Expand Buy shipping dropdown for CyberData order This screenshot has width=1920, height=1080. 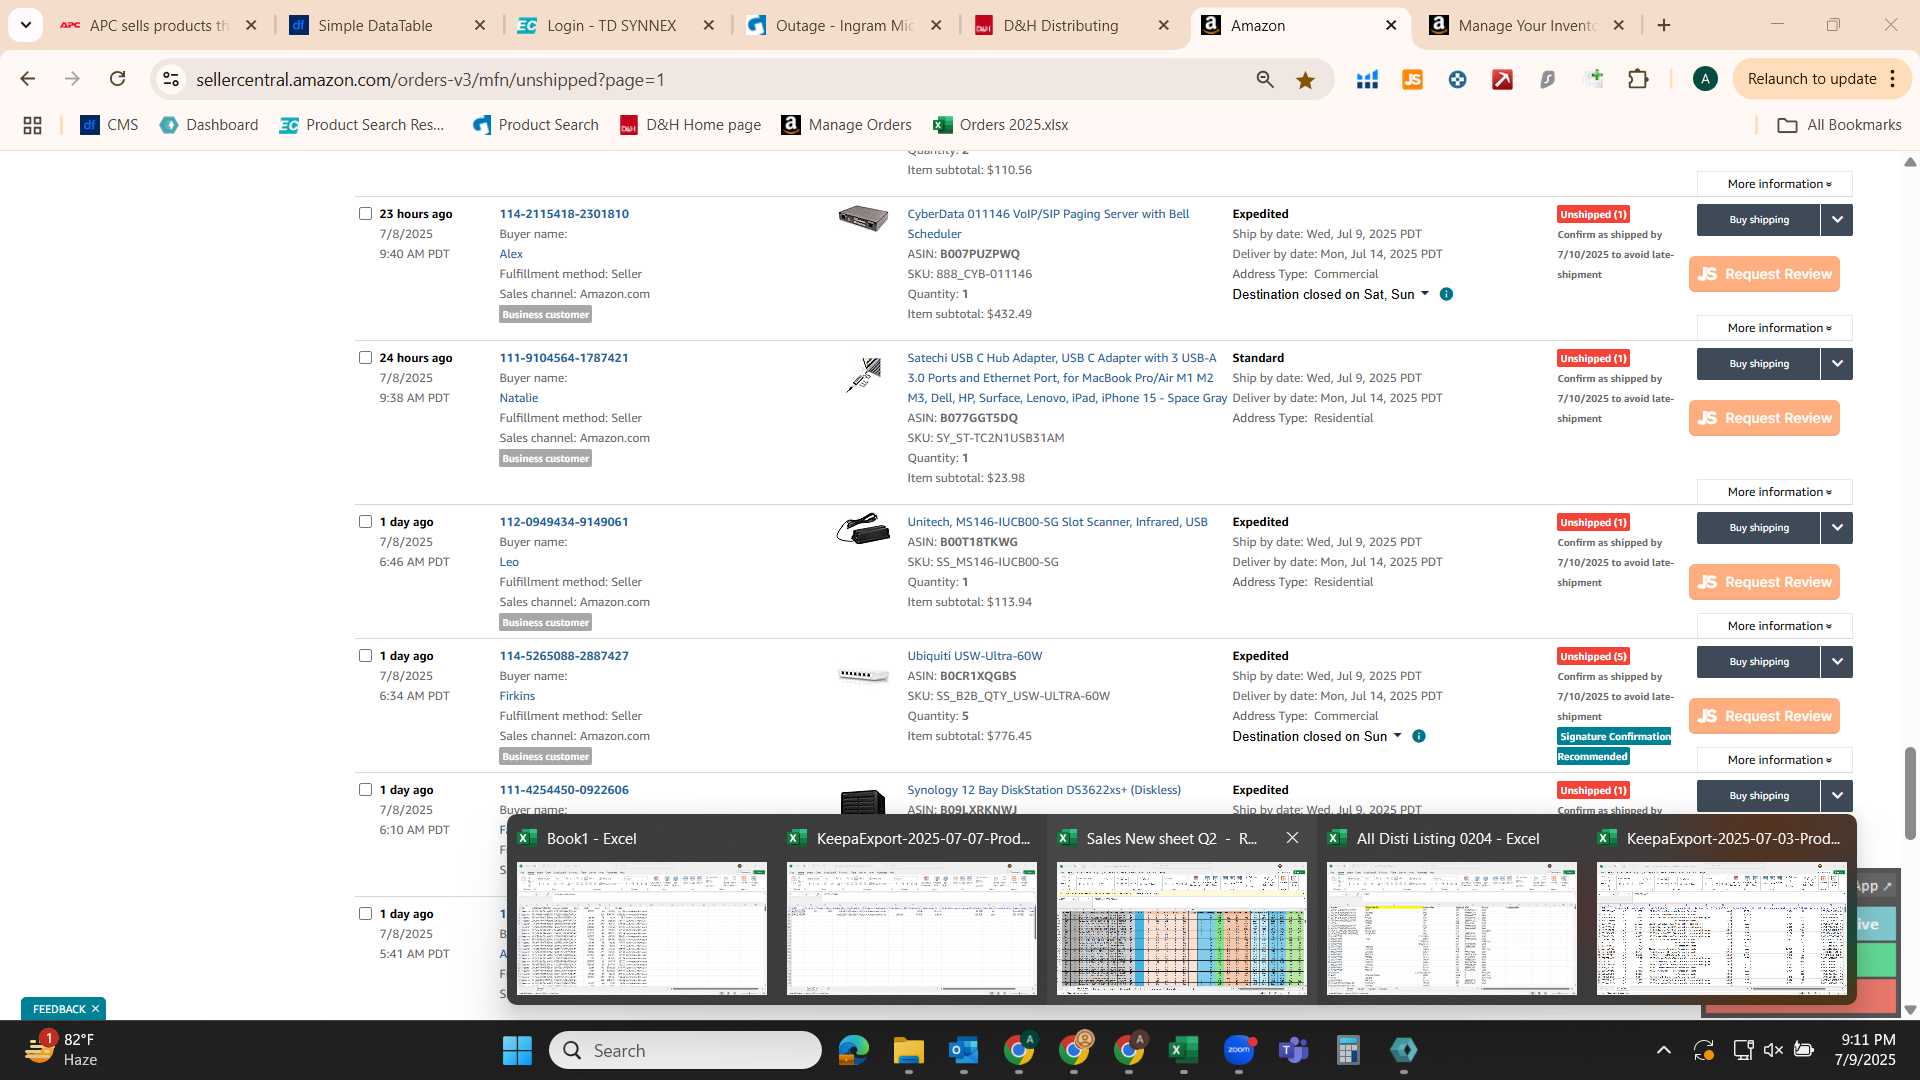(1837, 220)
